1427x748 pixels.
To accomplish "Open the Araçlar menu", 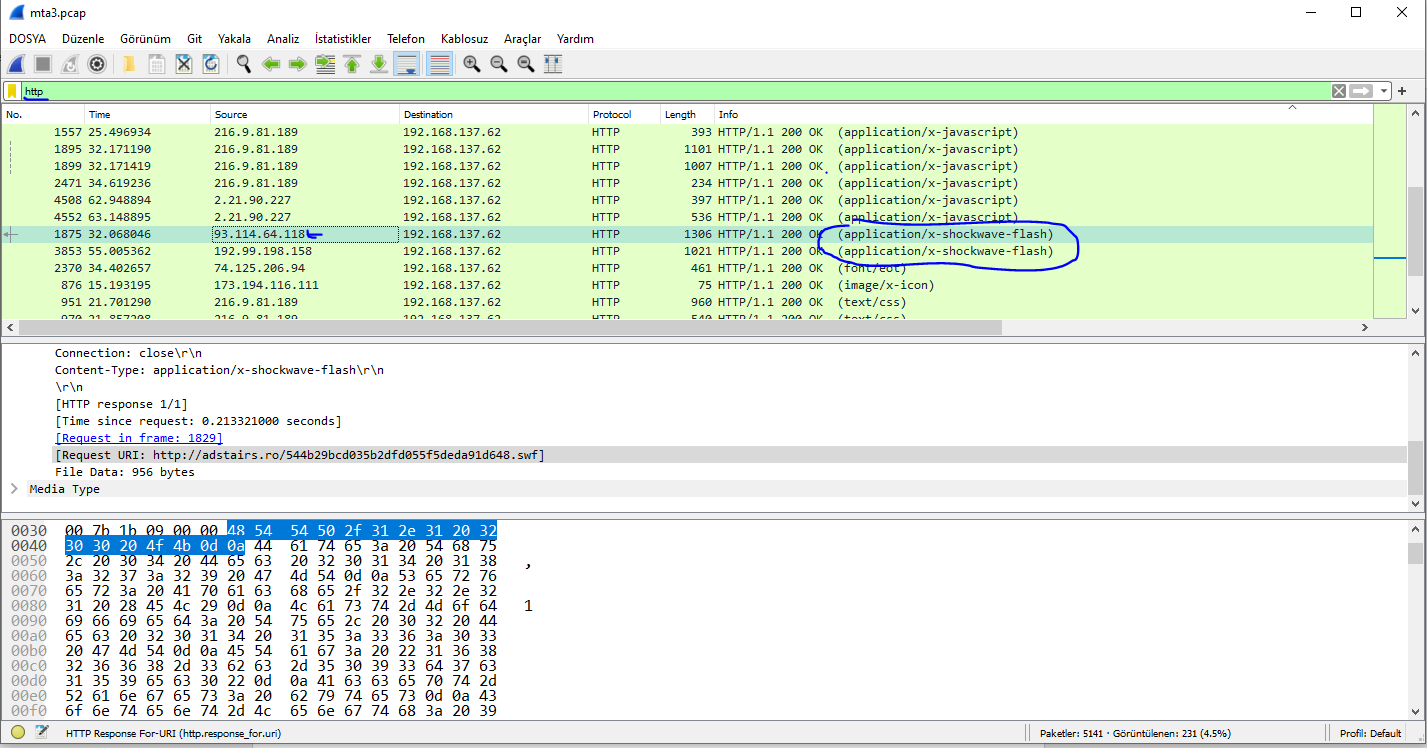I will (522, 39).
